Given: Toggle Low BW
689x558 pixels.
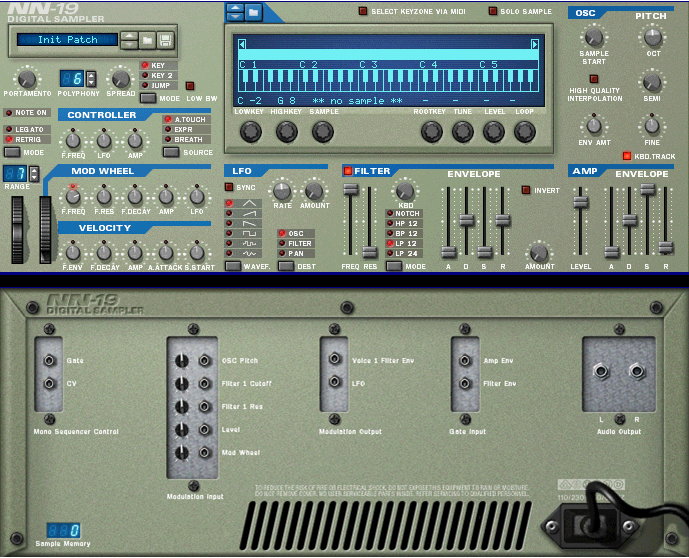Looking at the screenshot, I should tap(190, 86).
